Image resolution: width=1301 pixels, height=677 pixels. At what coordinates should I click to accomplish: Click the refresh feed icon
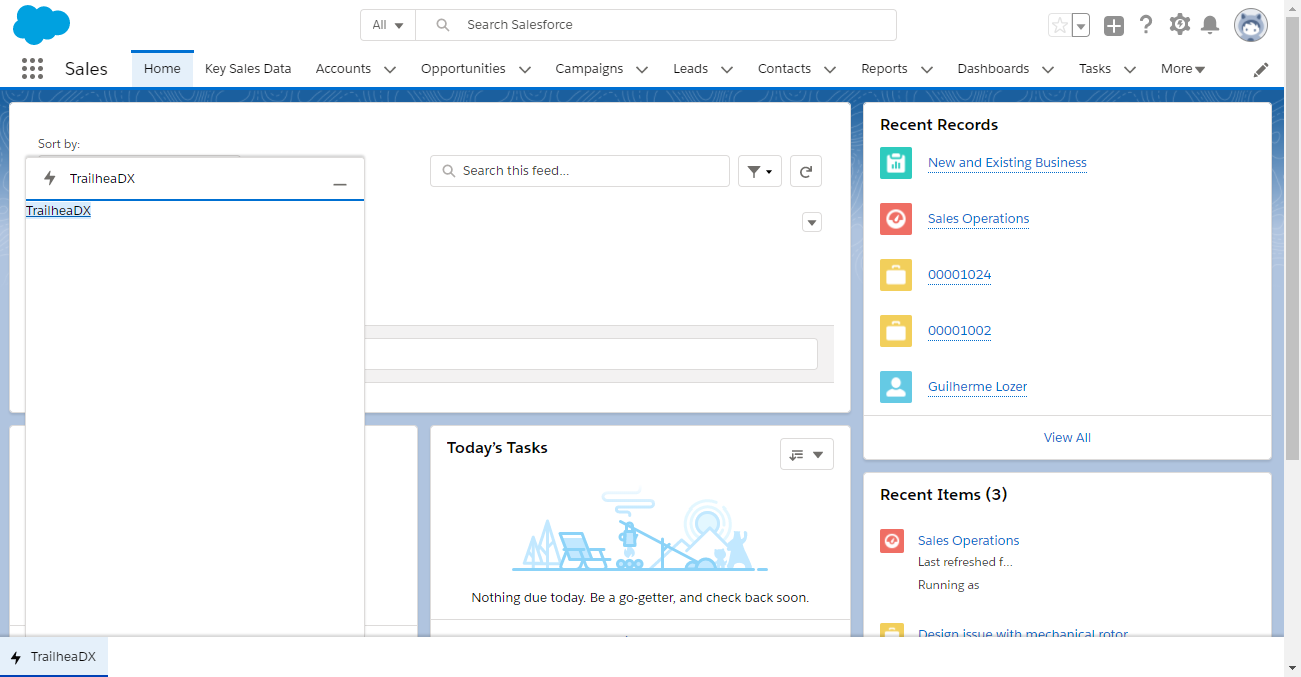pos(805,171)
